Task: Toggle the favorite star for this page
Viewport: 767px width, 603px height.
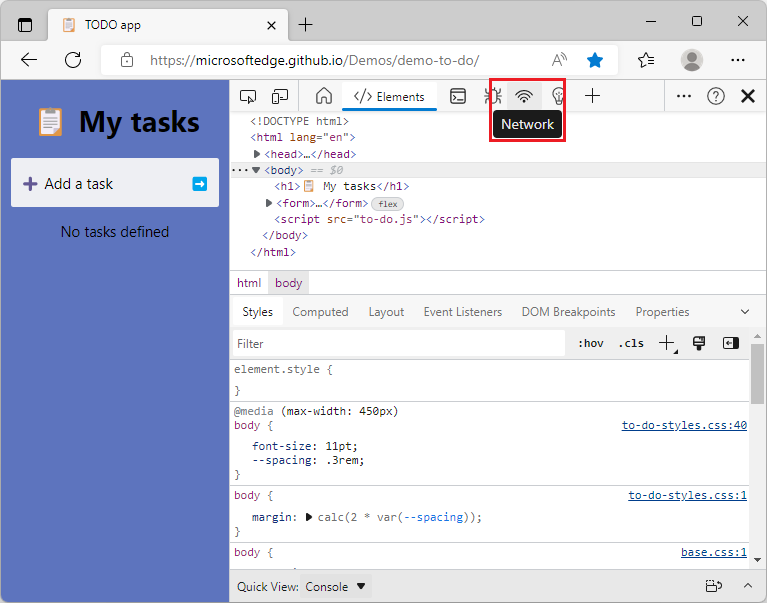Action: tap(595, 60)
